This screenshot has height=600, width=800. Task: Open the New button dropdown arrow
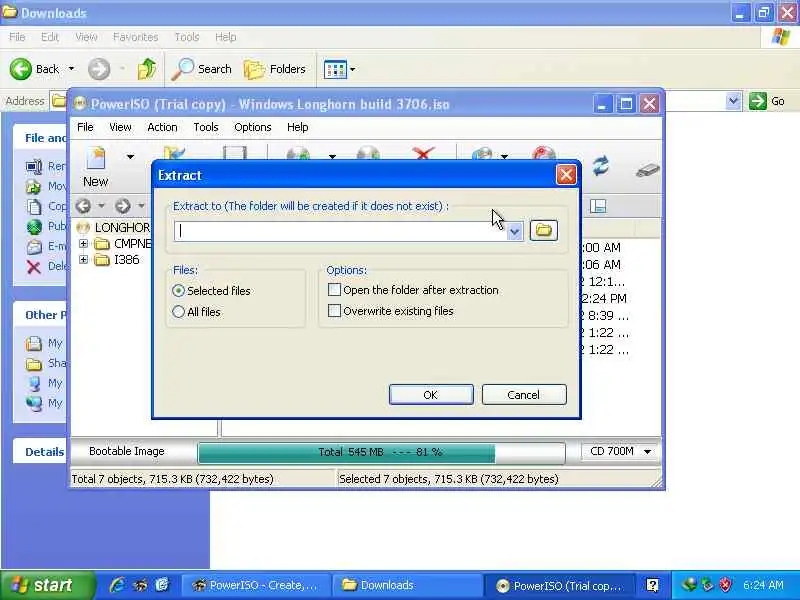click(131, 157)
